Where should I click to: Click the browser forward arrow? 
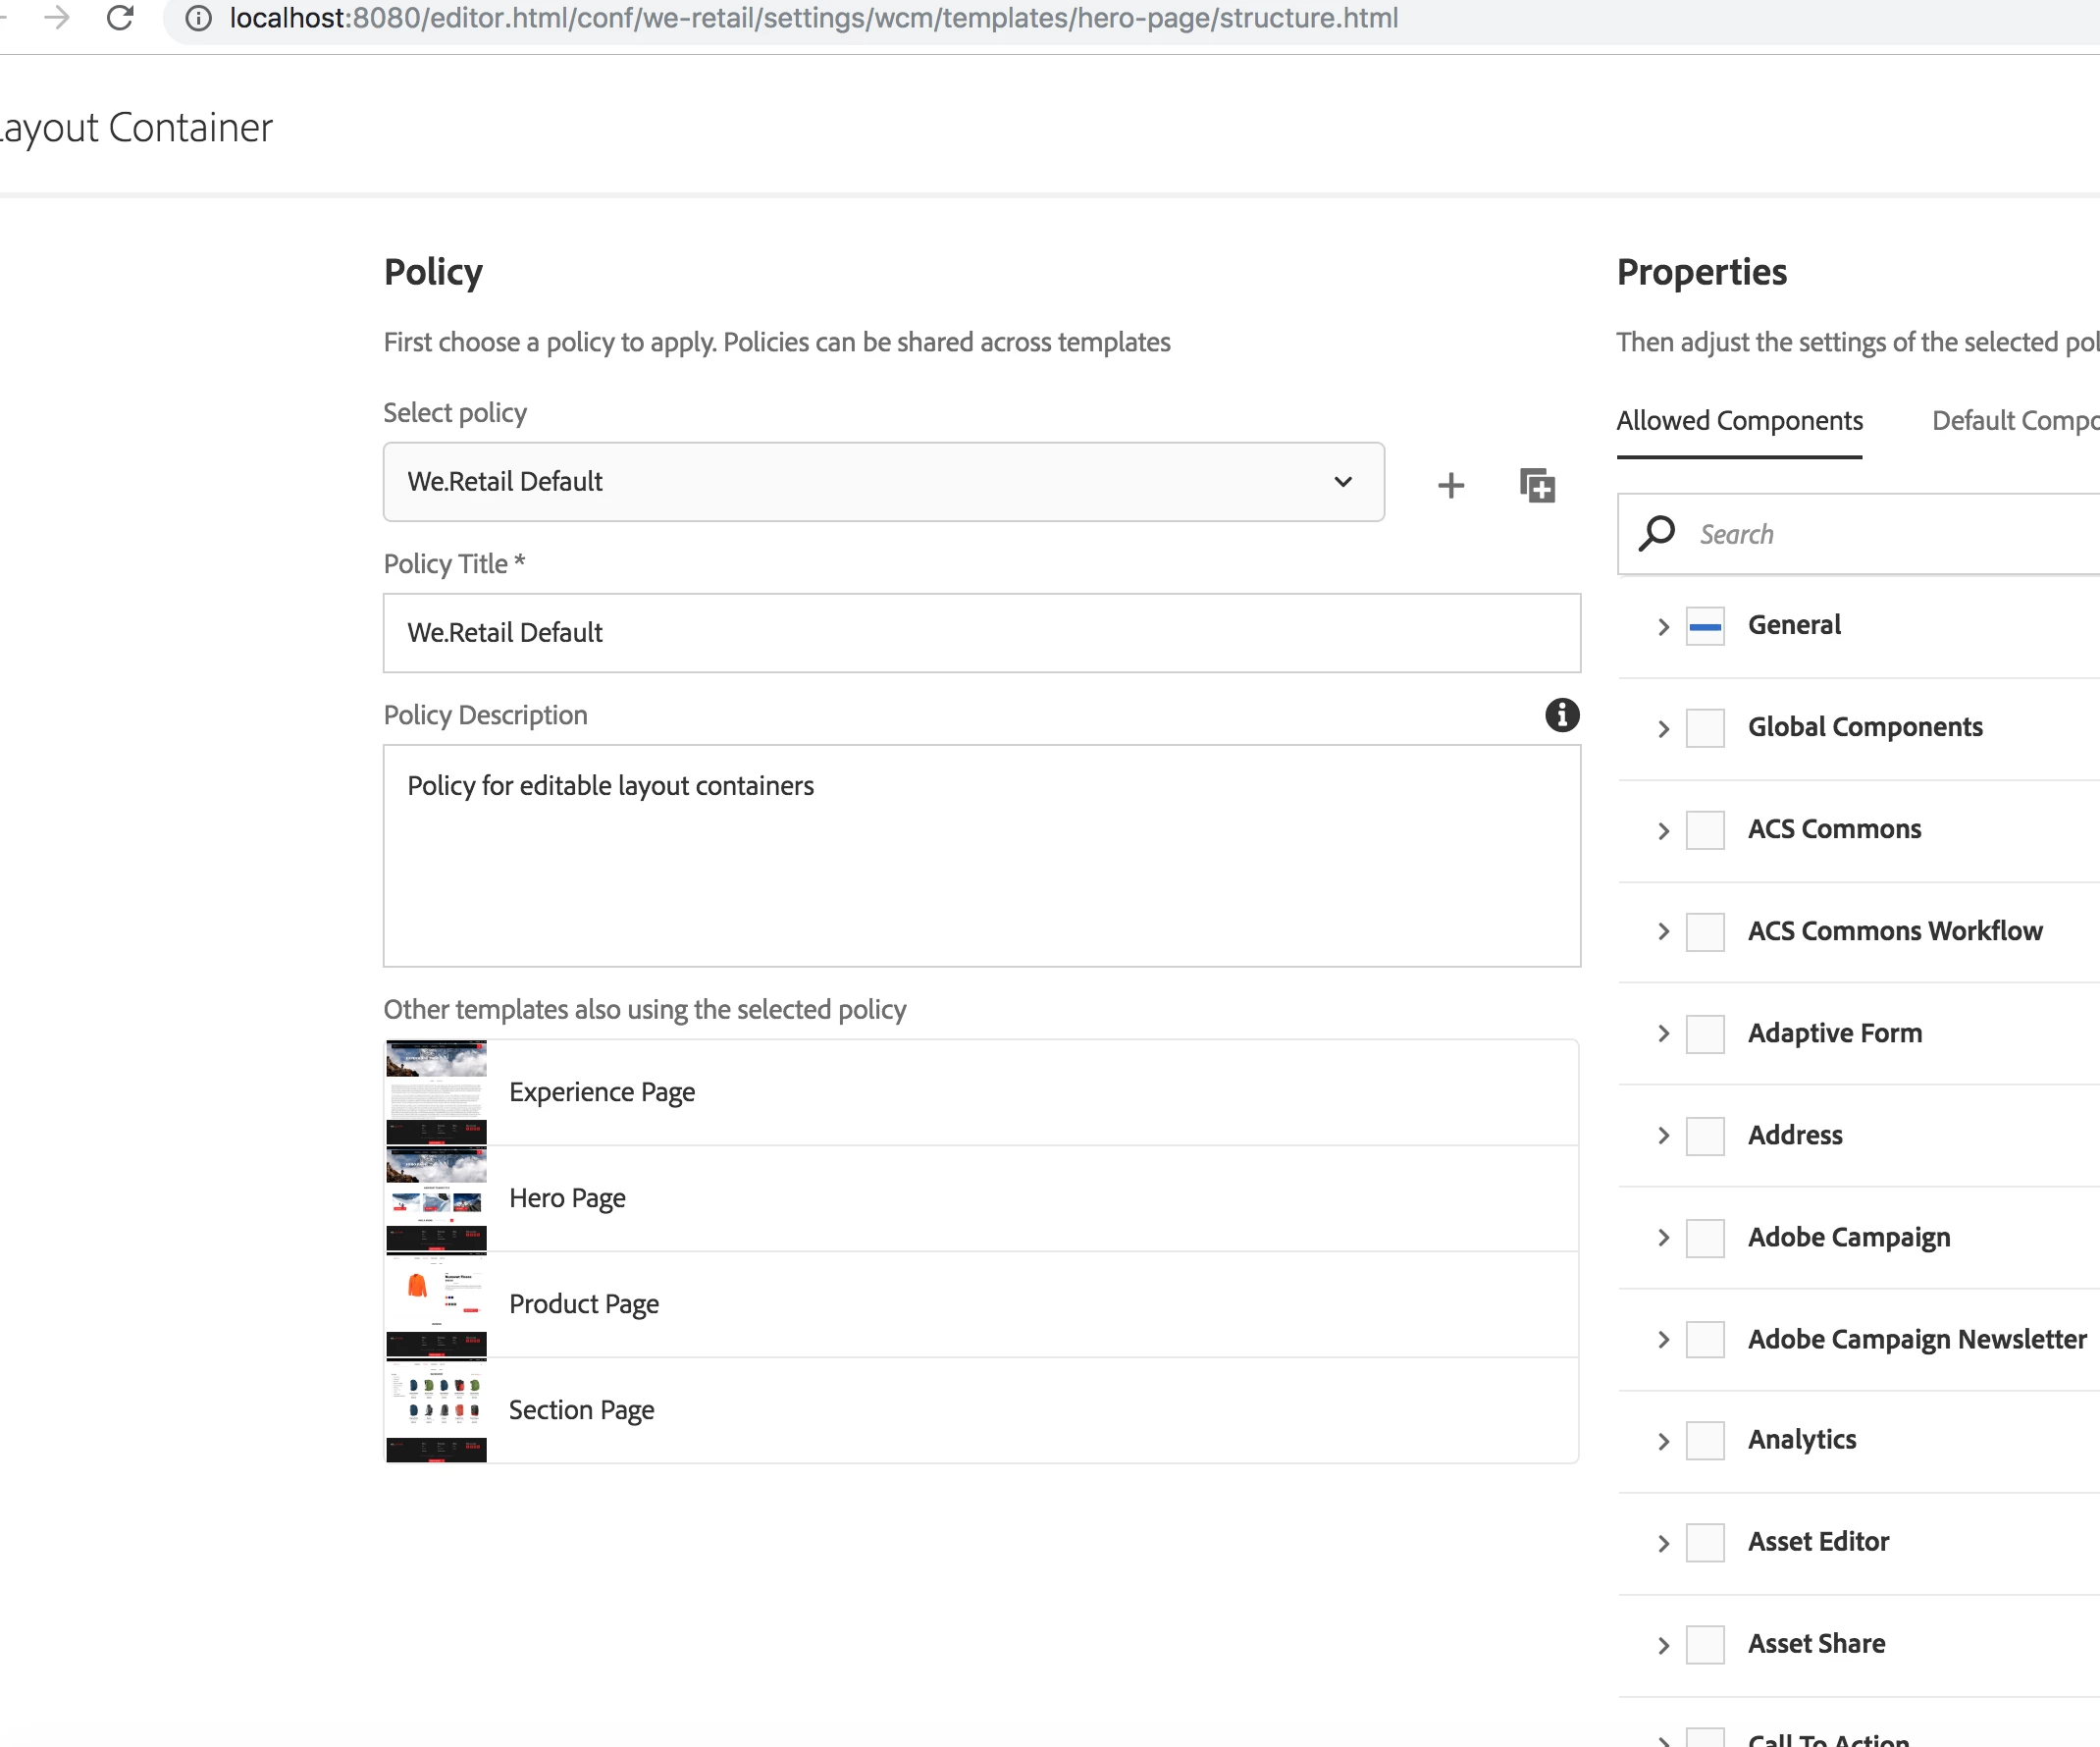click(x=57, y=18)
